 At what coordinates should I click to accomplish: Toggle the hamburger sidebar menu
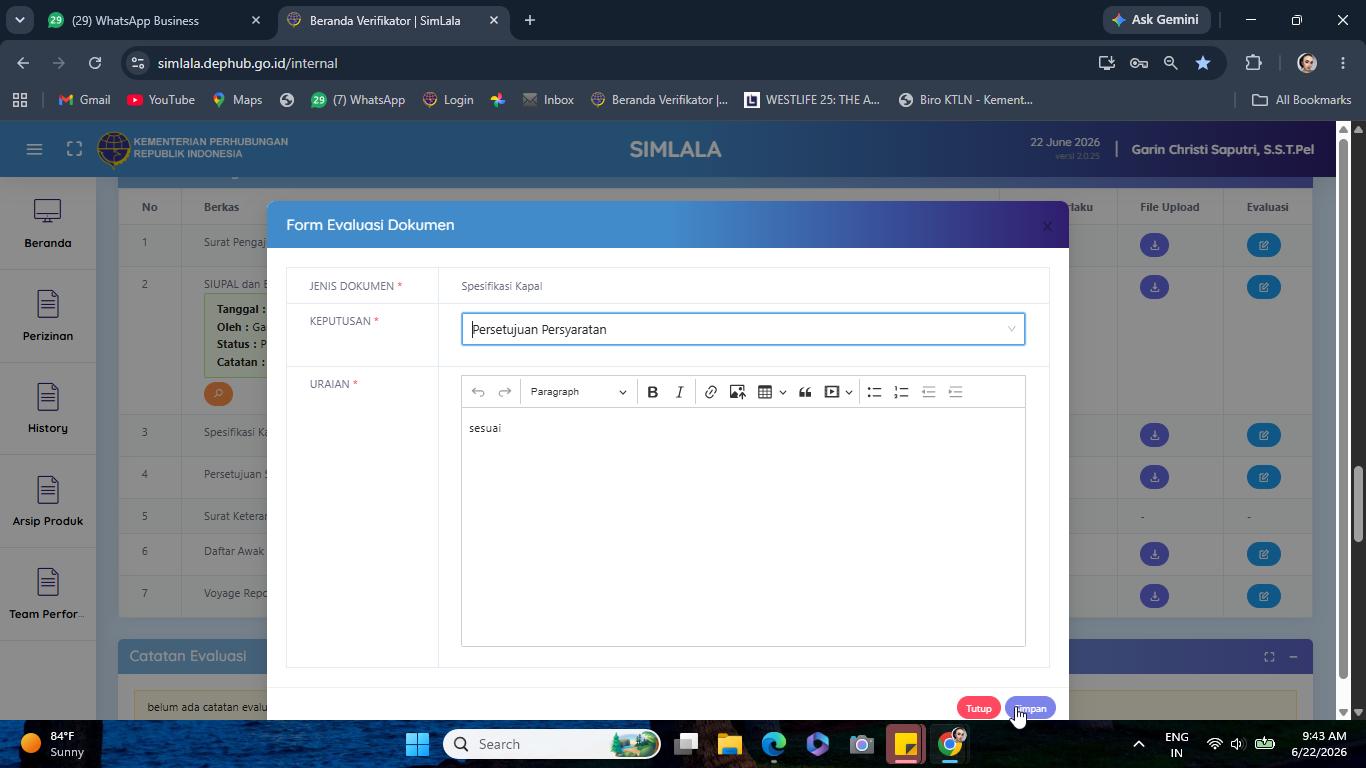(x=34, y=149)
